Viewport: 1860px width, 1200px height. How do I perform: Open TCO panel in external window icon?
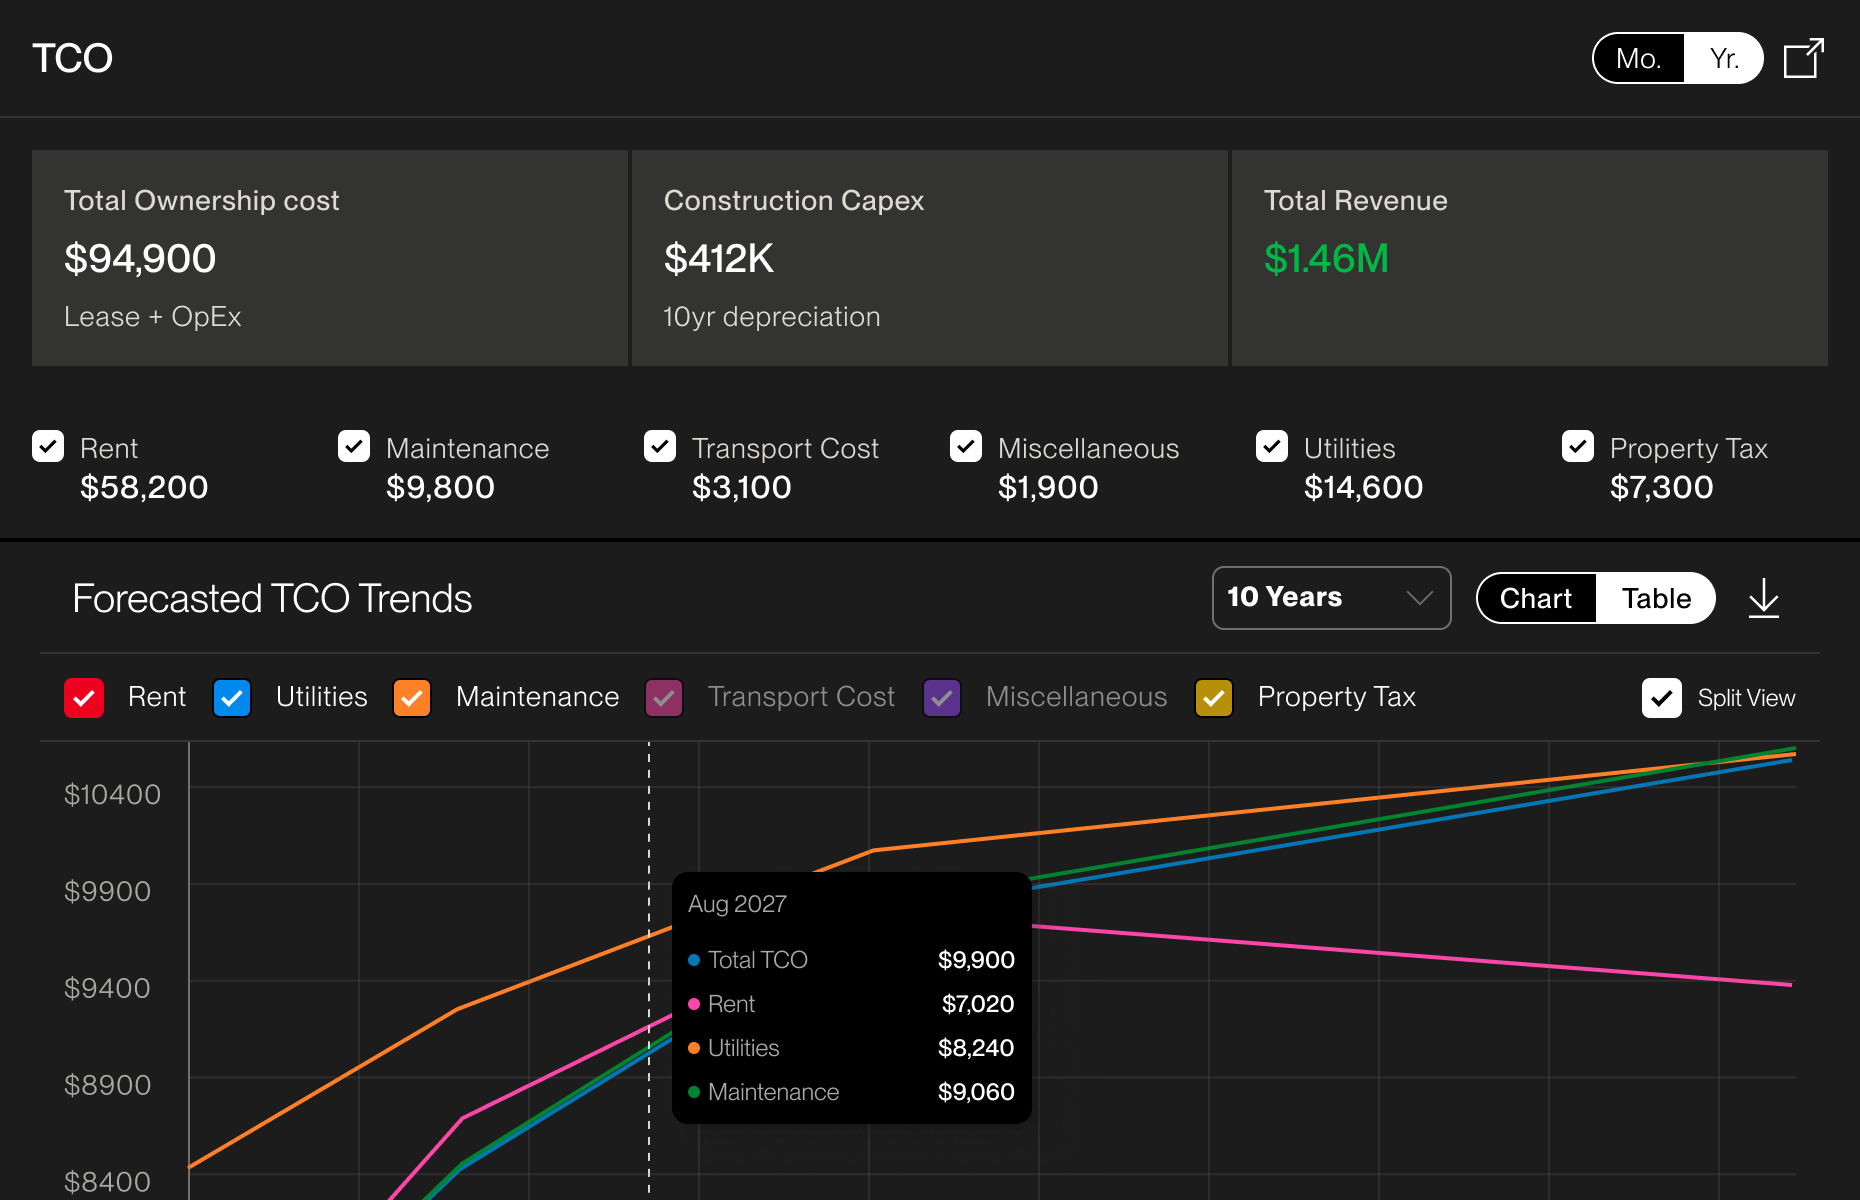tap(1804, 58)
